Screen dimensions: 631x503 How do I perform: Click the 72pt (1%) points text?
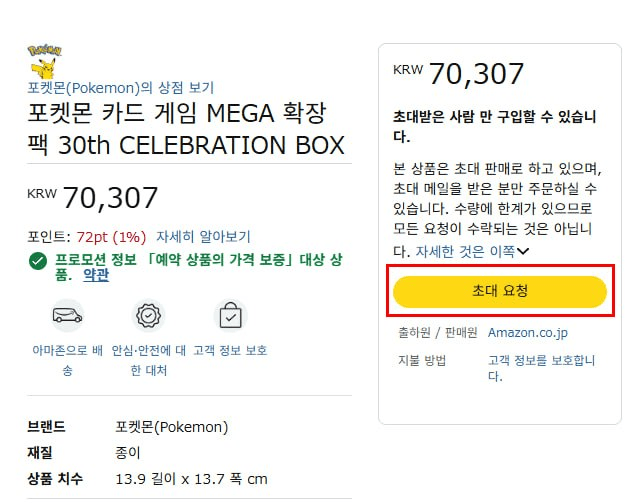[111, 237]
